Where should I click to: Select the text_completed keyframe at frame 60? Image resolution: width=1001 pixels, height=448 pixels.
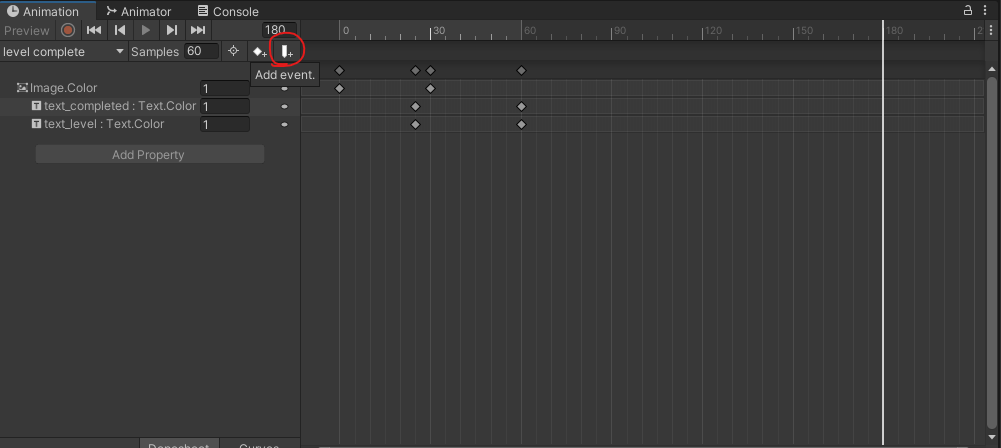522,106
